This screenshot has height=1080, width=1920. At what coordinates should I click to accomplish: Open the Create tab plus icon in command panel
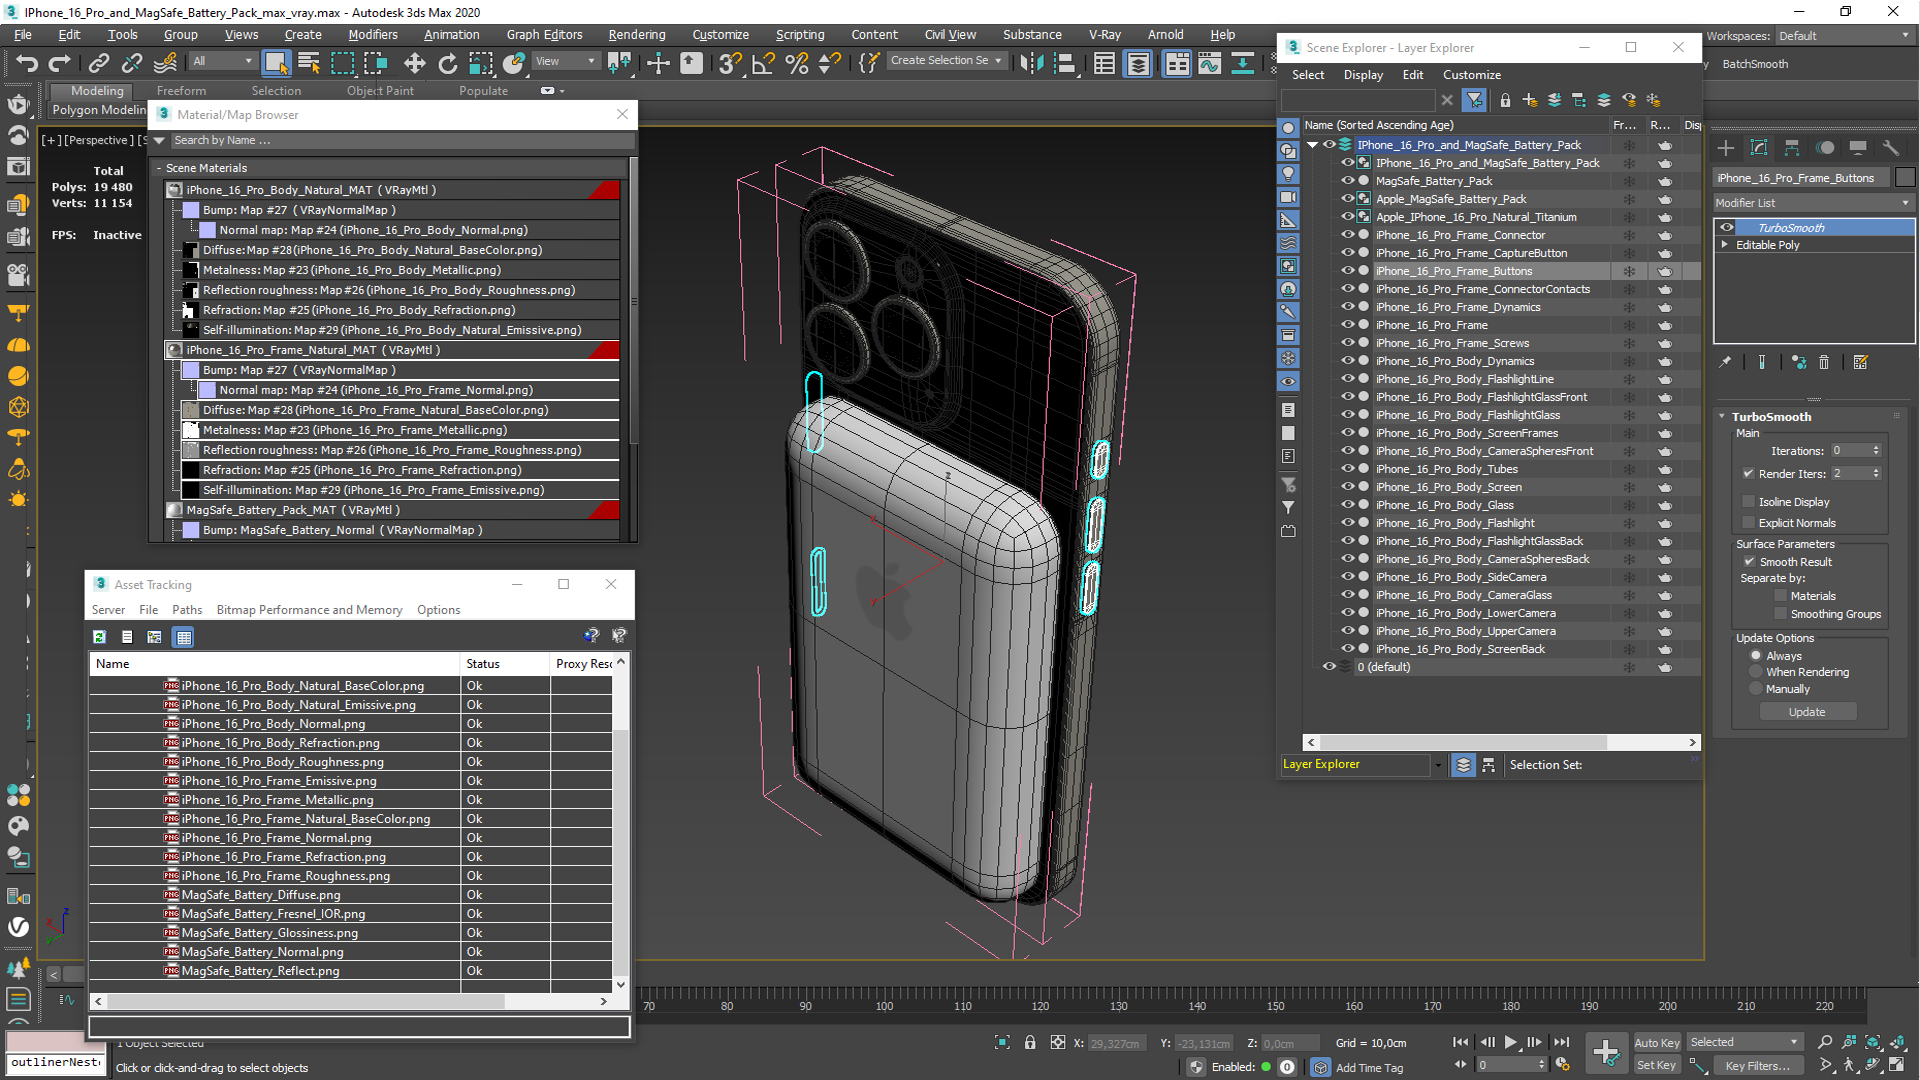(x=1726, y=148)
